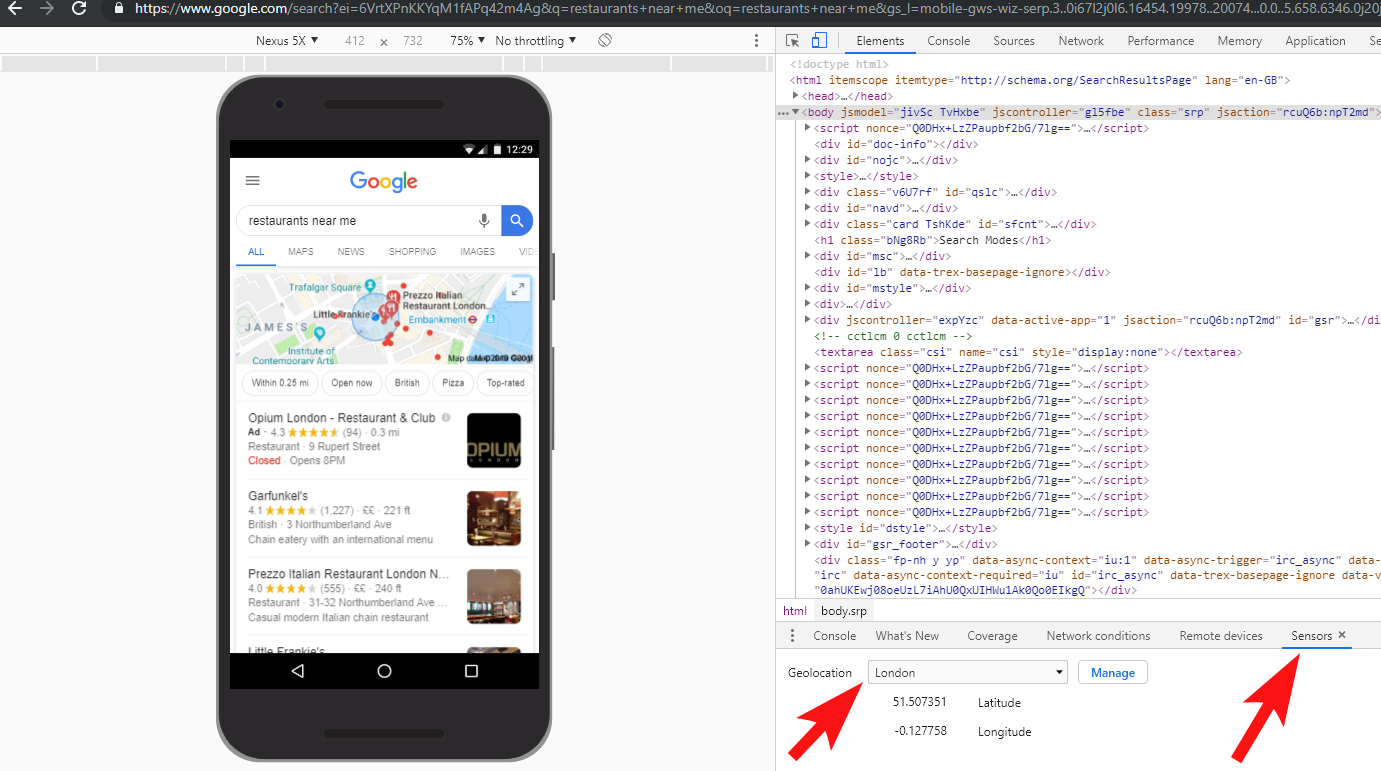Screen dimensions: 1381x771
Task: Expand the head element node
Action: click(x=796, y=96)
